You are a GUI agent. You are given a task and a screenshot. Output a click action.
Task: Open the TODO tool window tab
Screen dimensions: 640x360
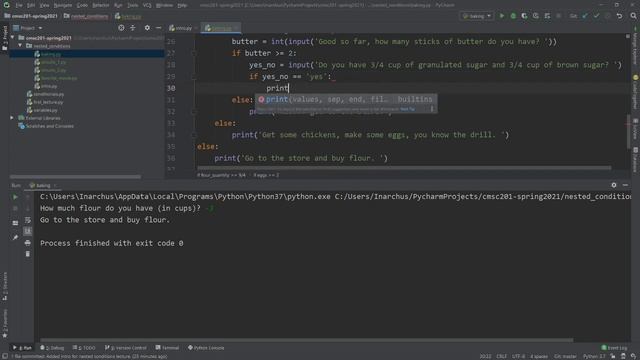coord(84,348)
